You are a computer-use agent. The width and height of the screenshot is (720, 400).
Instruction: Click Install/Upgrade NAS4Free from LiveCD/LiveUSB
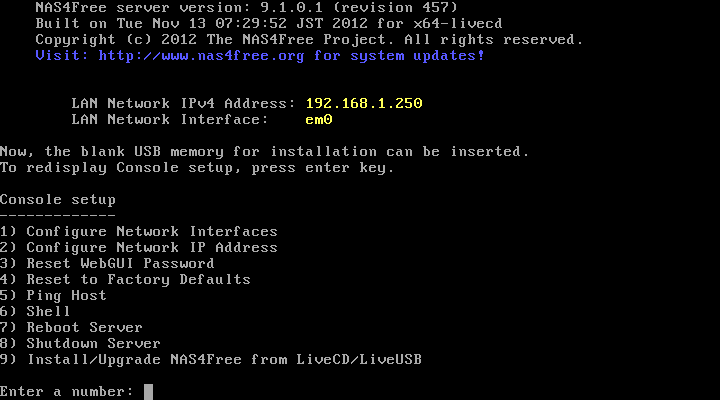pyautogui.click(x=211, y=360)
